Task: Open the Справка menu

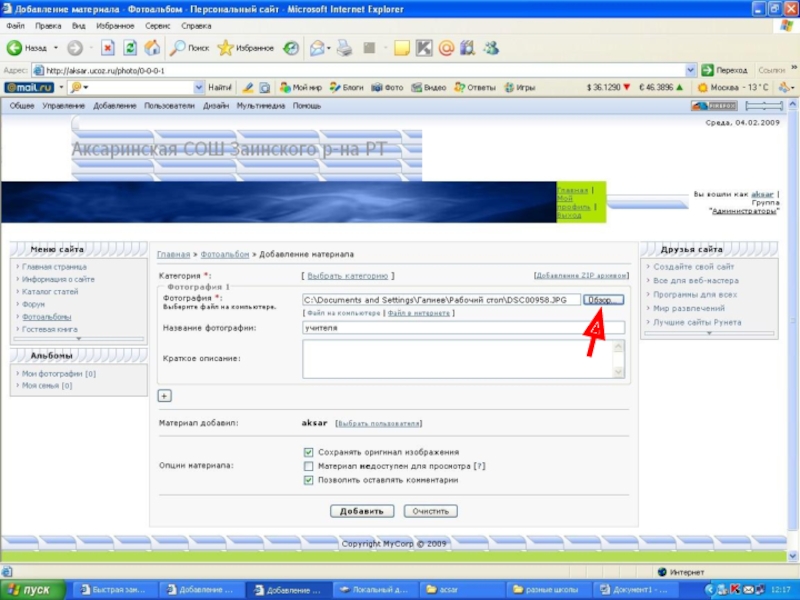Action: [196, 26]
